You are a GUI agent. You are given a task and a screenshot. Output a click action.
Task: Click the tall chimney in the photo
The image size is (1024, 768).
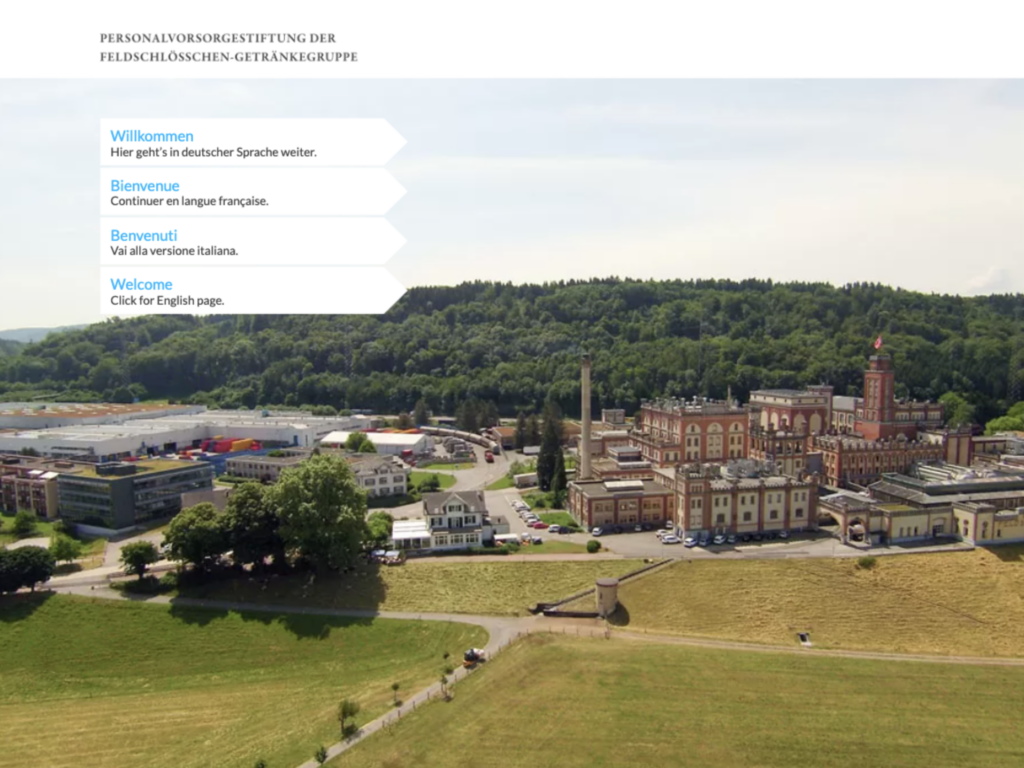click(x=585, y=415)
